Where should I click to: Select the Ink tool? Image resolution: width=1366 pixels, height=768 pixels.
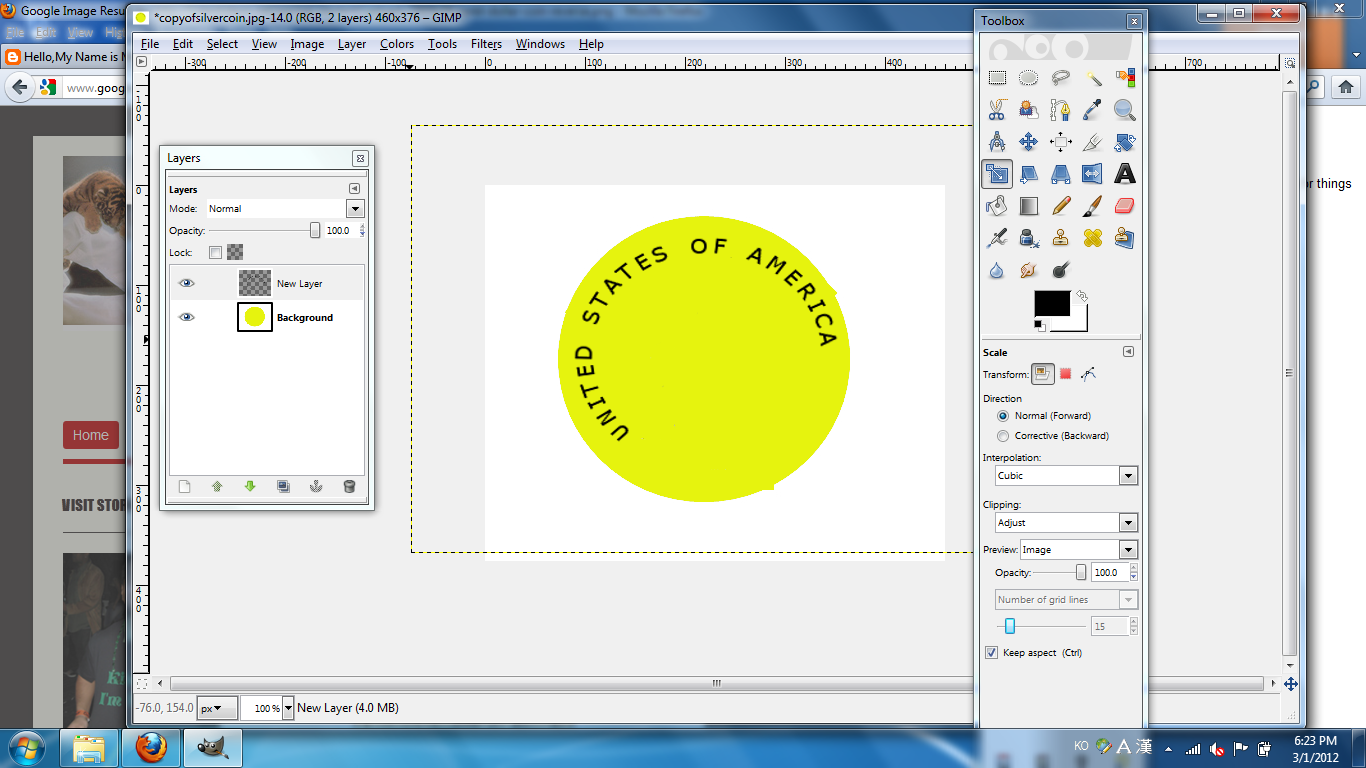point(1029,238)
